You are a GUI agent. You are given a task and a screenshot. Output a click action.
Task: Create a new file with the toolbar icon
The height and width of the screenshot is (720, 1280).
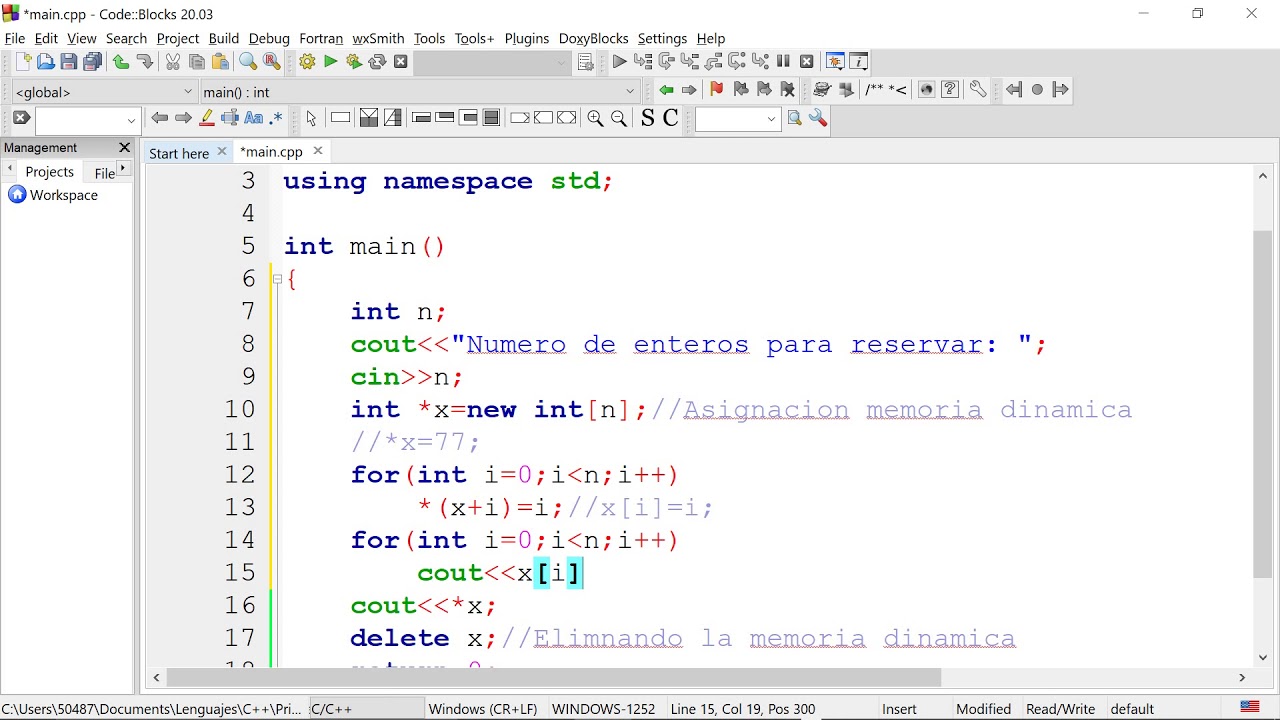tap(22, 62)
